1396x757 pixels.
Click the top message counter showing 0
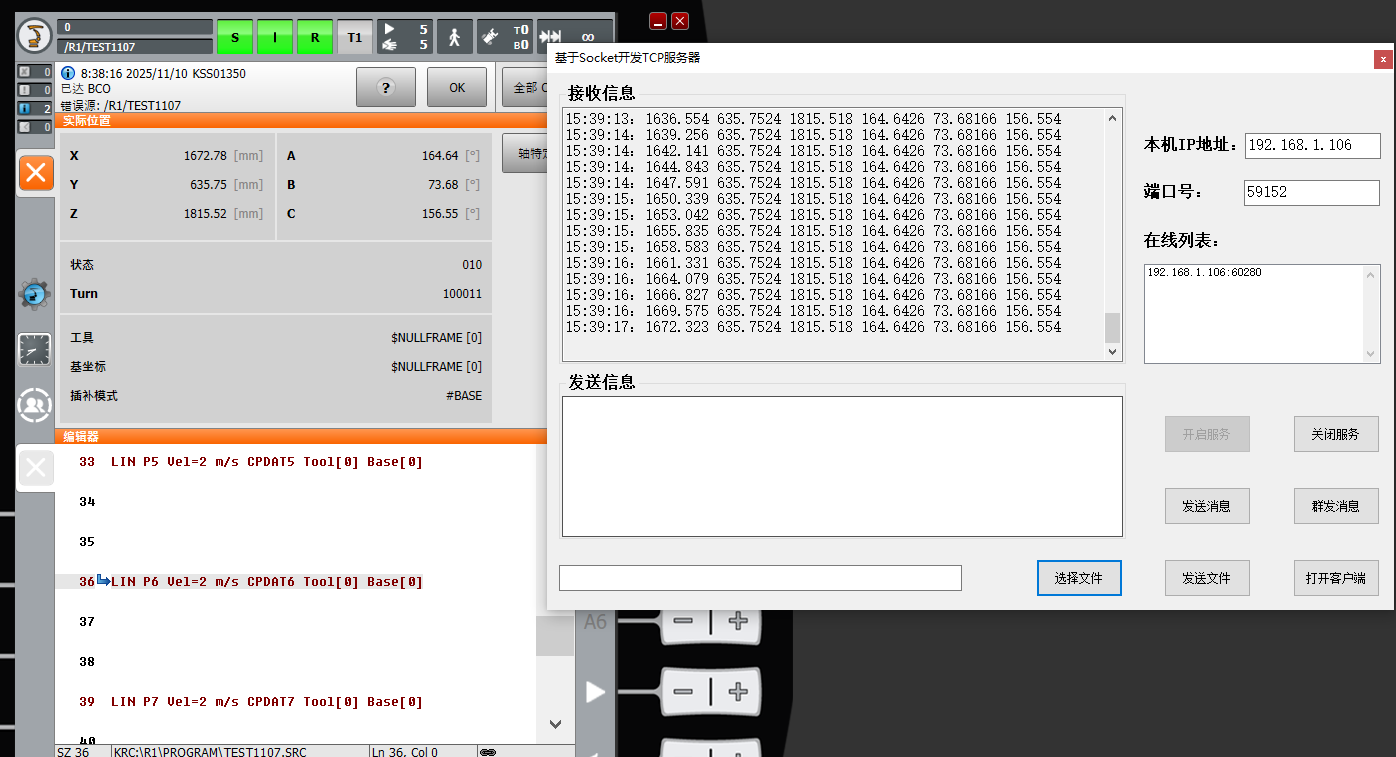(35, 72)
